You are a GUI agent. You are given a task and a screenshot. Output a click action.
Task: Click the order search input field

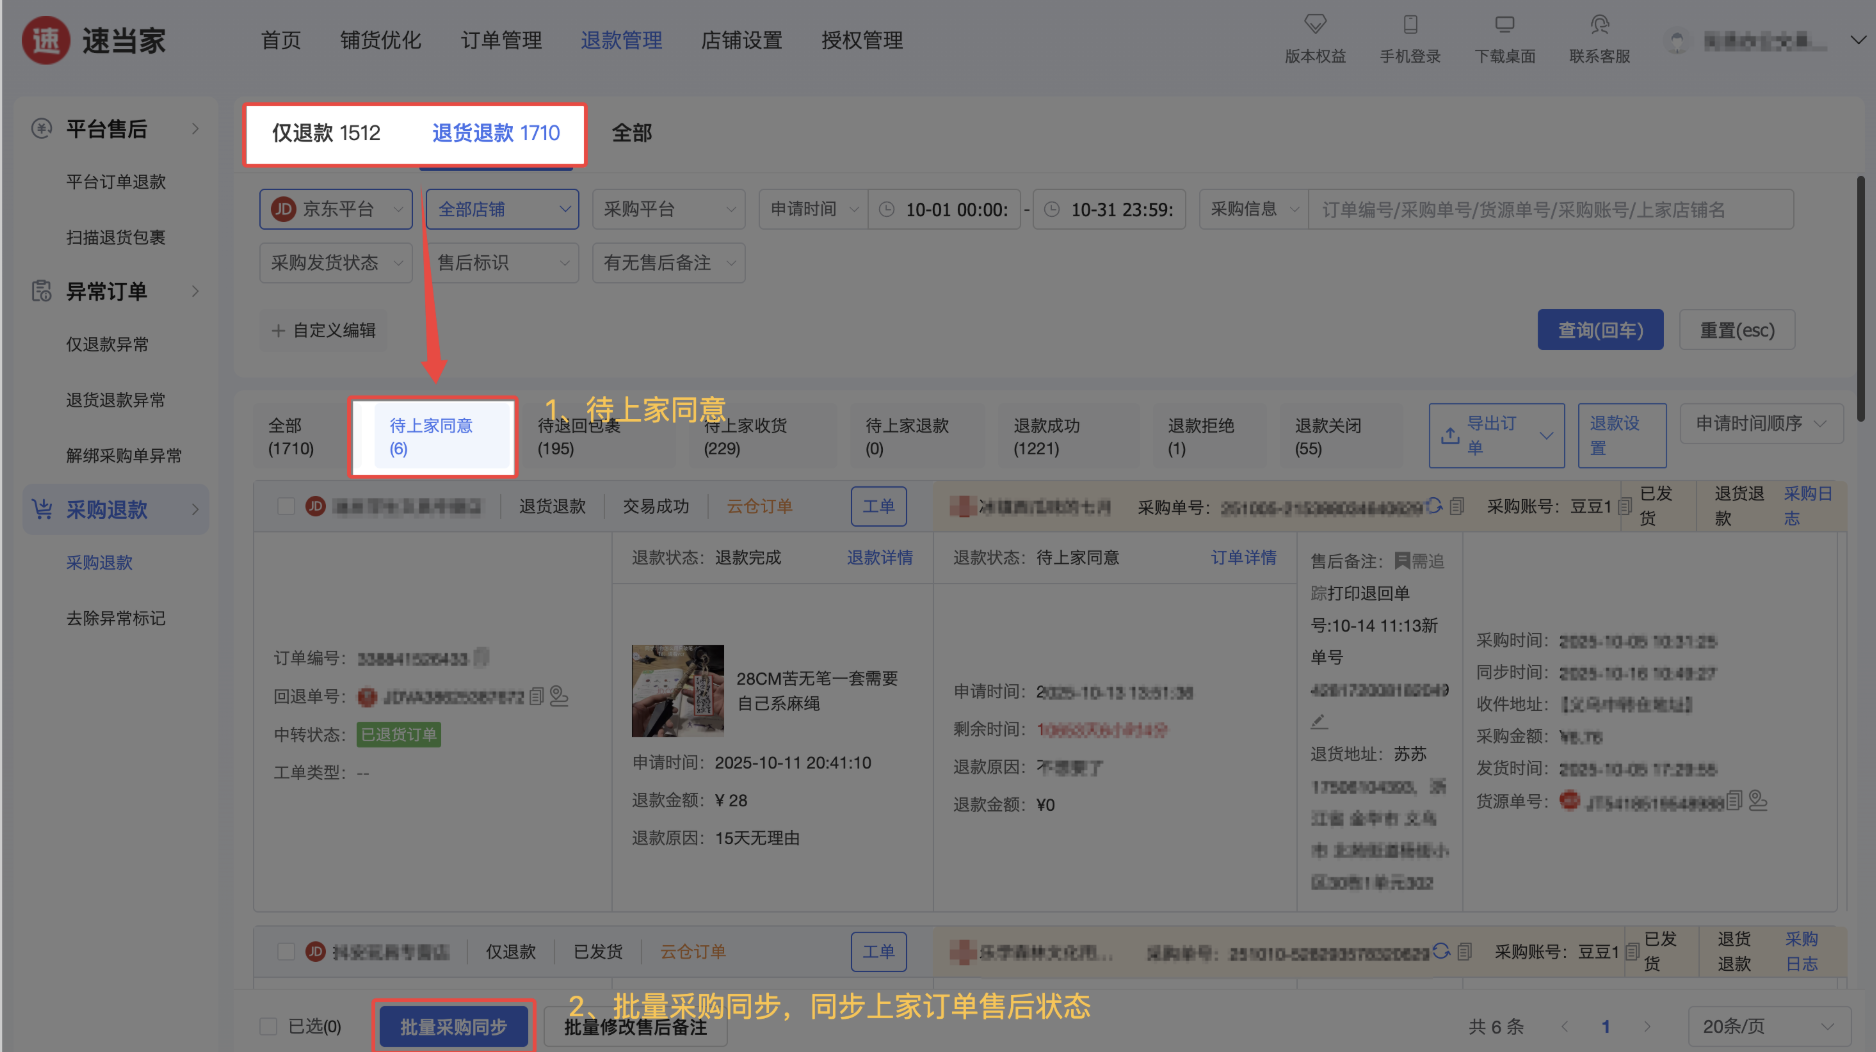(x=1550, y=210)
